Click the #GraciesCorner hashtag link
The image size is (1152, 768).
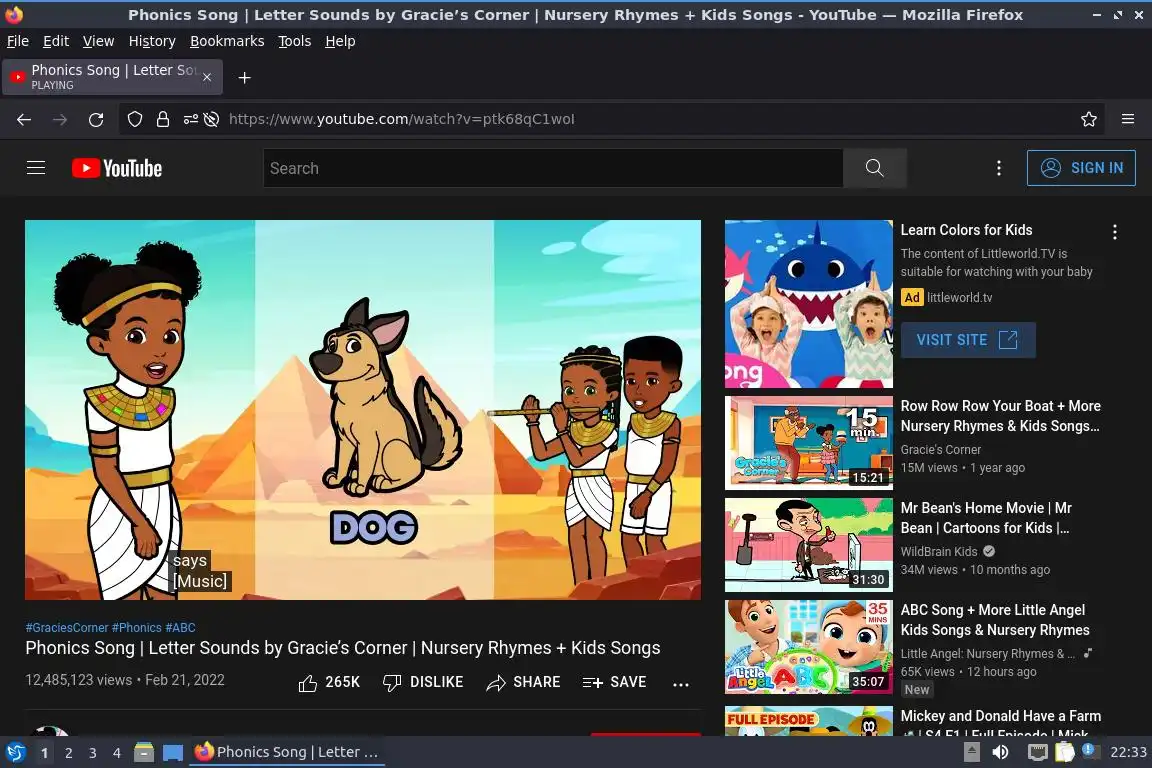tap(67, 628)
